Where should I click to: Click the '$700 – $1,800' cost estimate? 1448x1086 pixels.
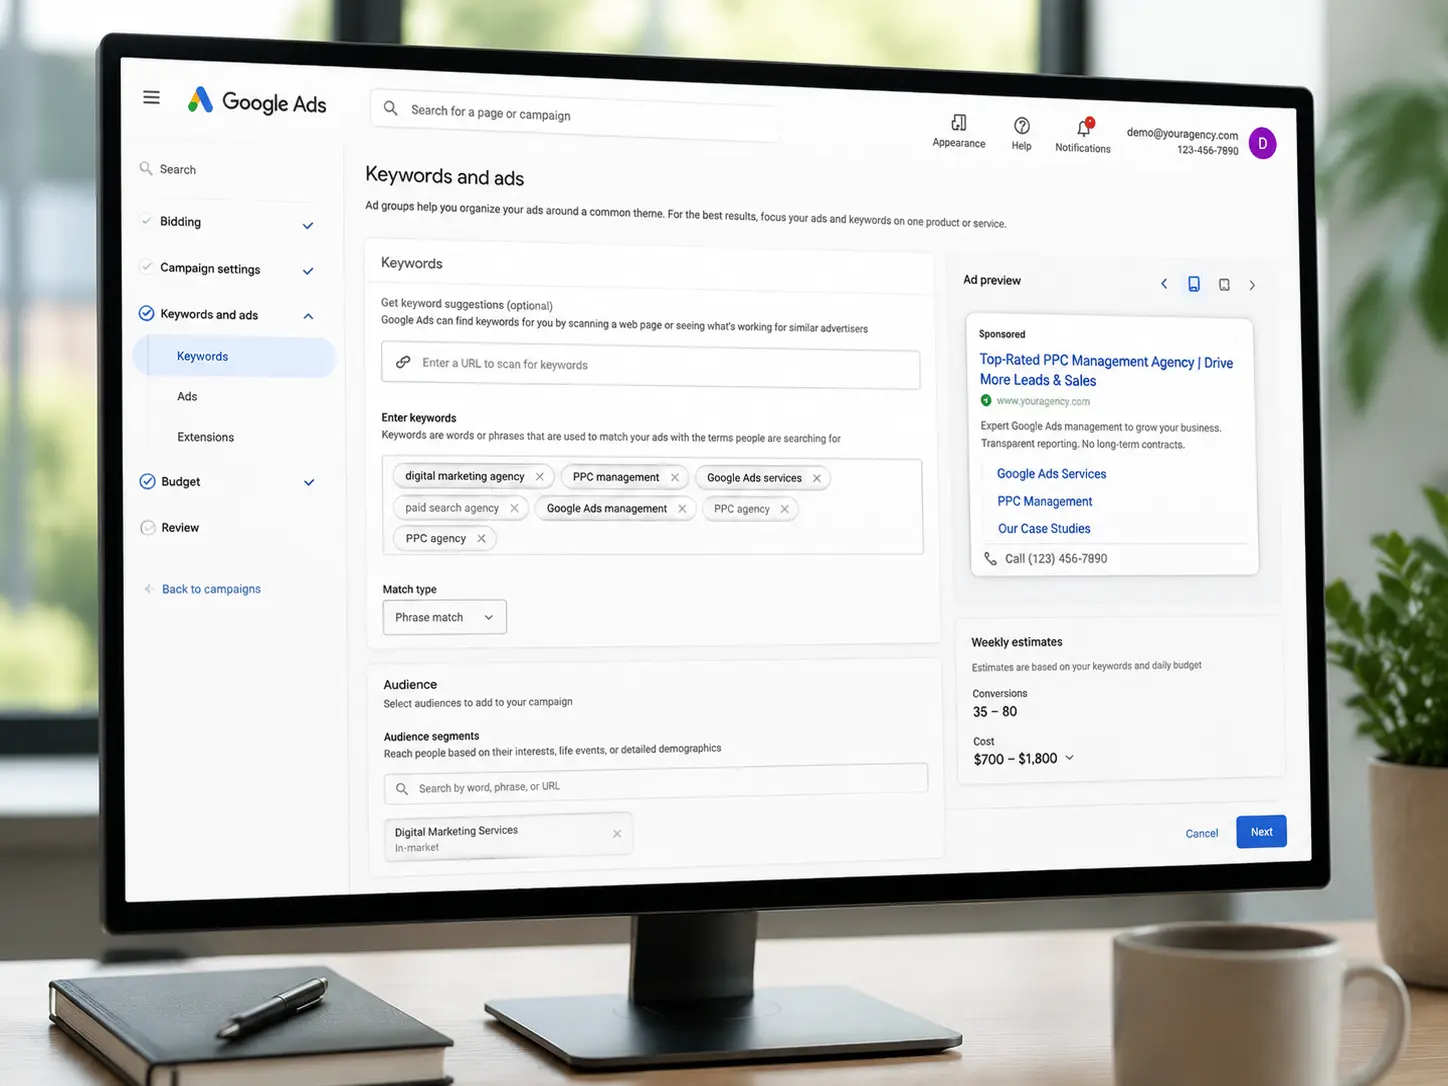point(1015,759)
